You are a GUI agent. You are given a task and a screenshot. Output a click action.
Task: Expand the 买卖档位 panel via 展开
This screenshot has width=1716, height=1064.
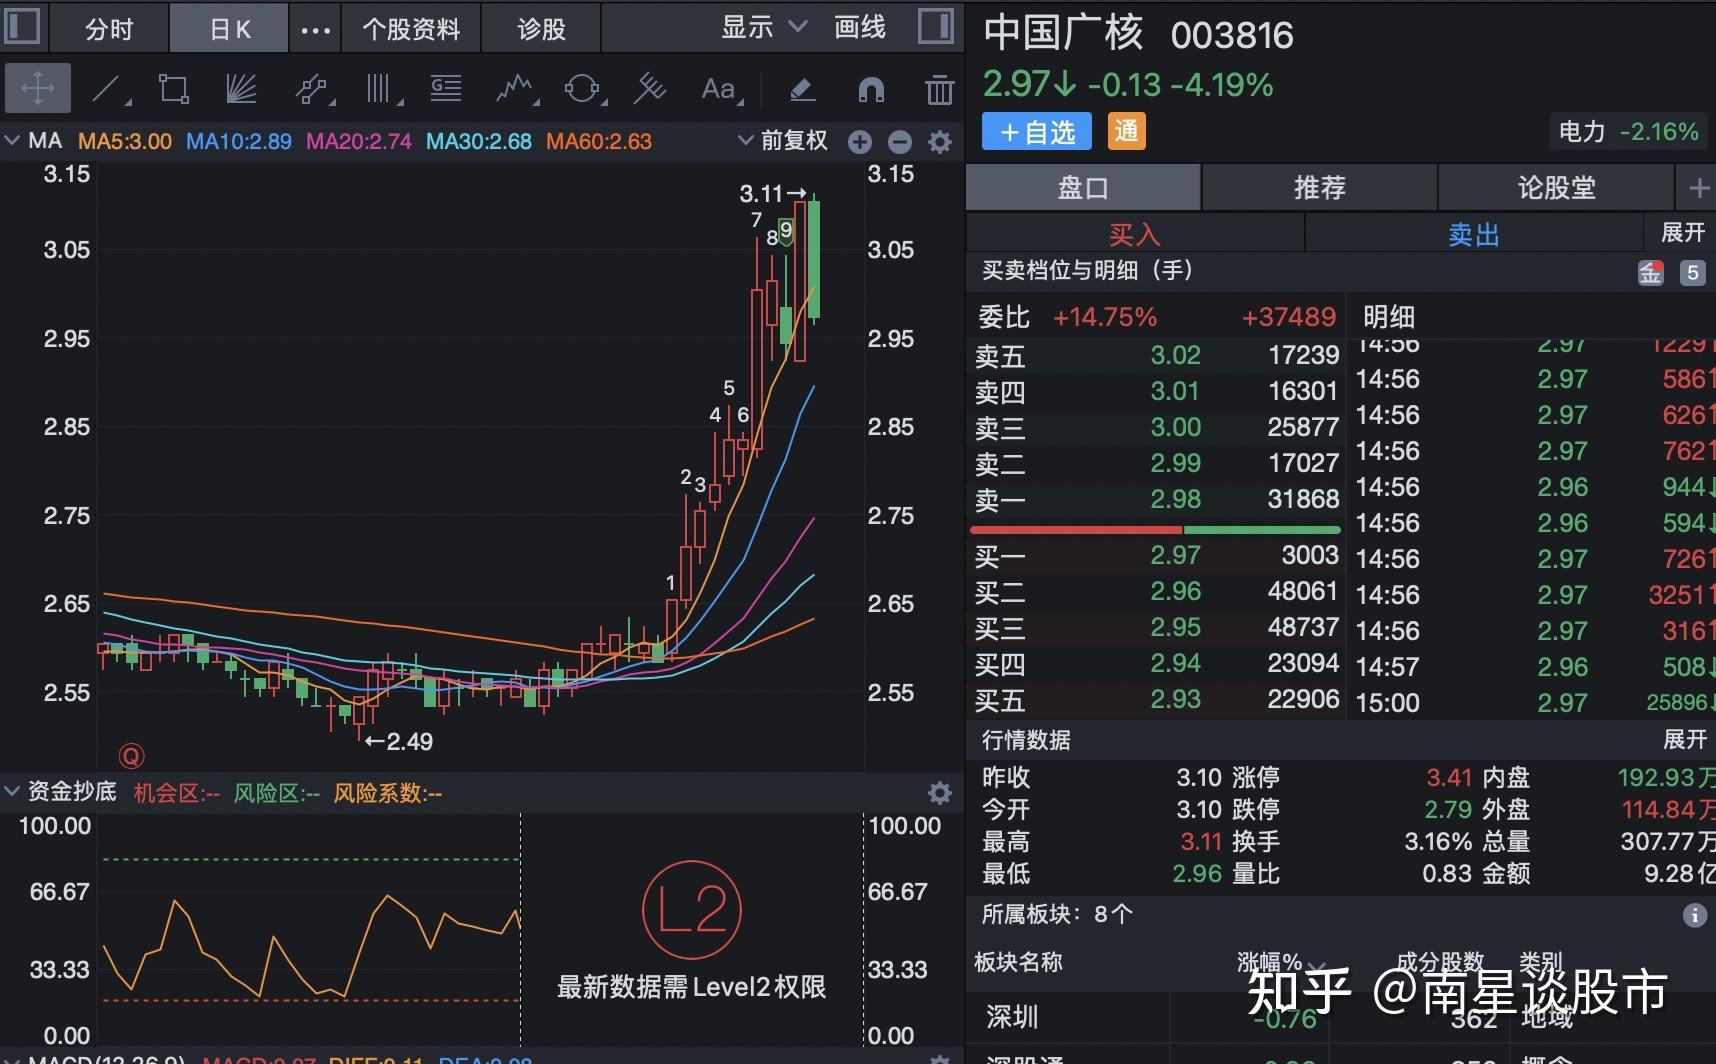pyautogui.click(x=1682, y=232)
